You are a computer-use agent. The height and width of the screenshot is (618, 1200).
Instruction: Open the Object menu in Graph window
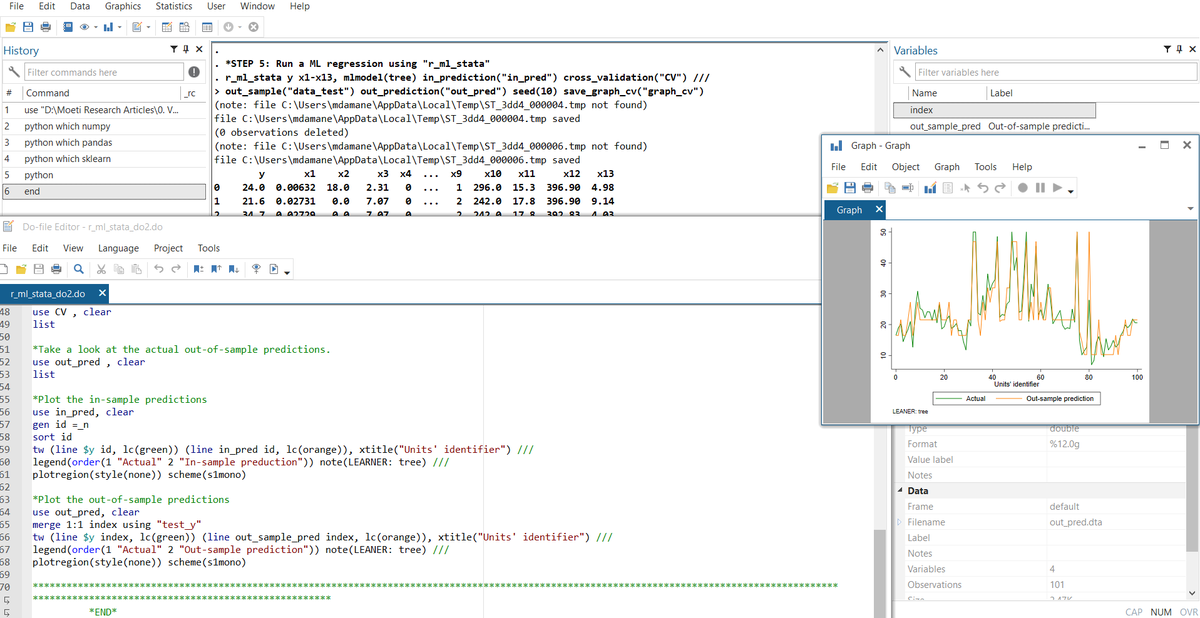pyautogui.click(x=905, y=167)
